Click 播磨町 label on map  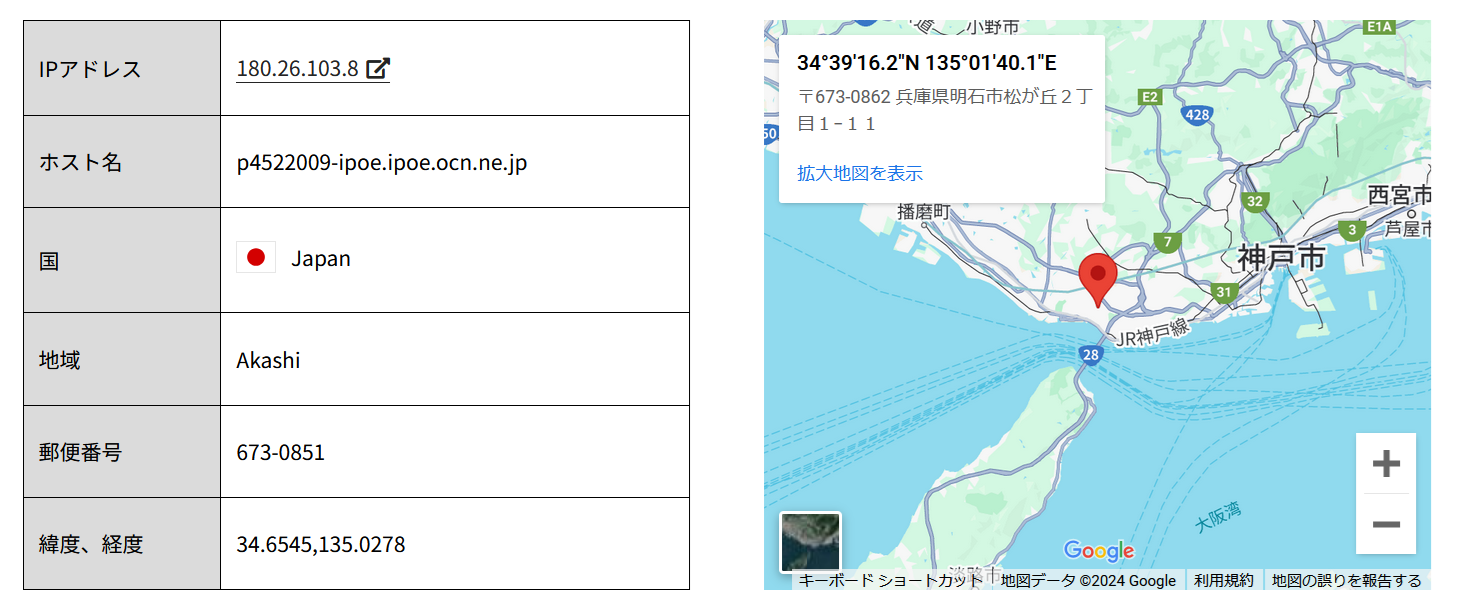pyautogui.click(x=923, y=211)
